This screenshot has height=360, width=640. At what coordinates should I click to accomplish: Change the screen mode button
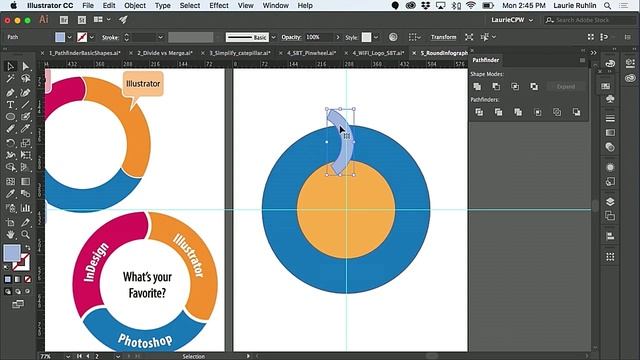click(18, 304)
